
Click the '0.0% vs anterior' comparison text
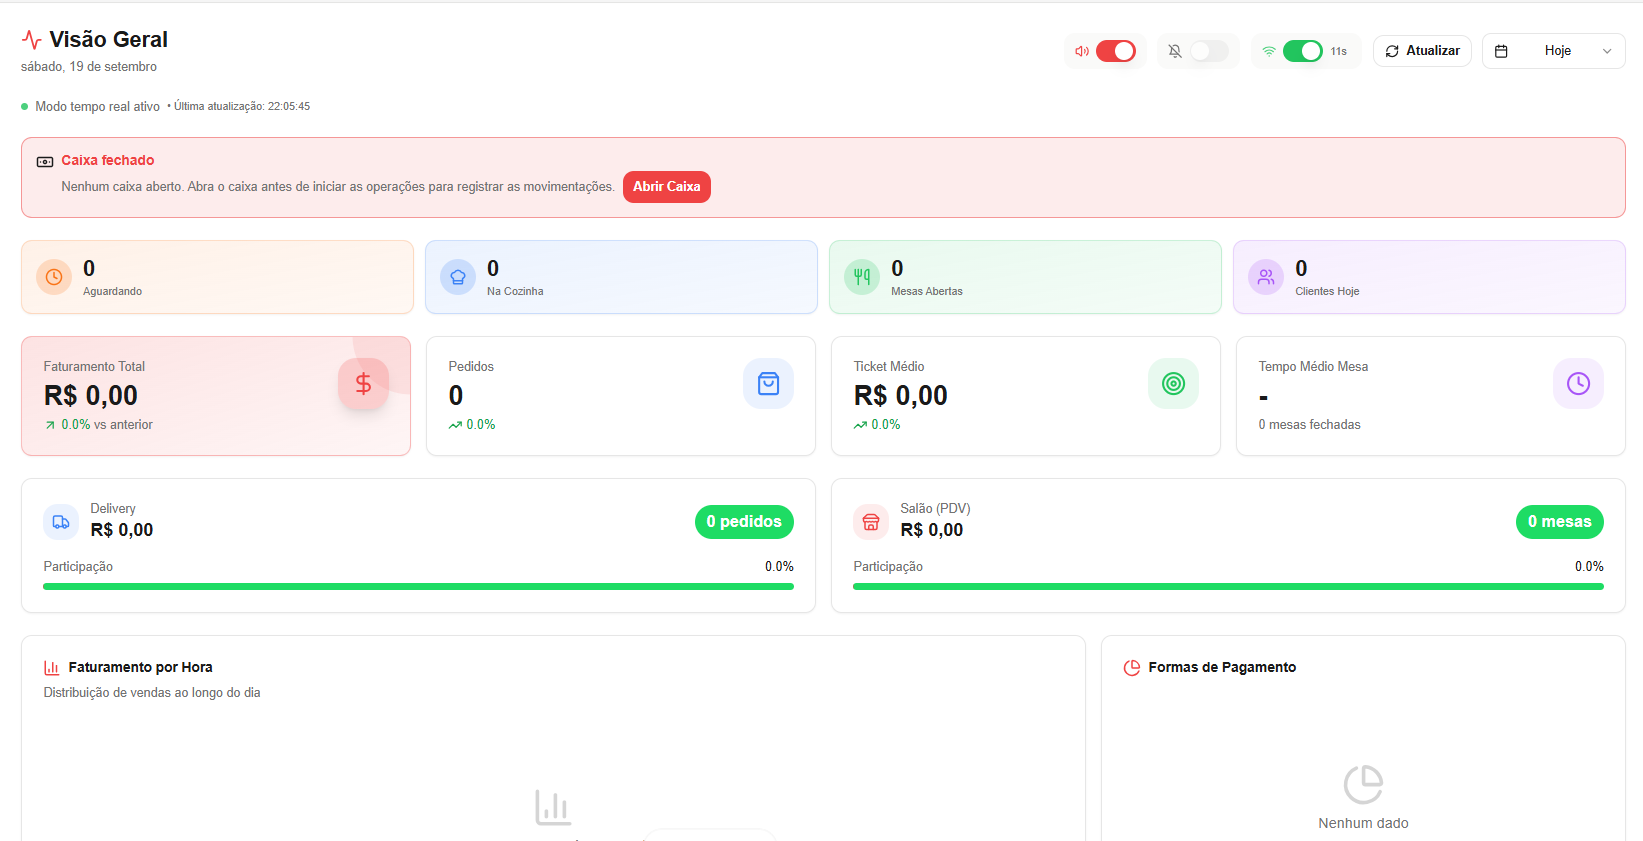[107, 425]
